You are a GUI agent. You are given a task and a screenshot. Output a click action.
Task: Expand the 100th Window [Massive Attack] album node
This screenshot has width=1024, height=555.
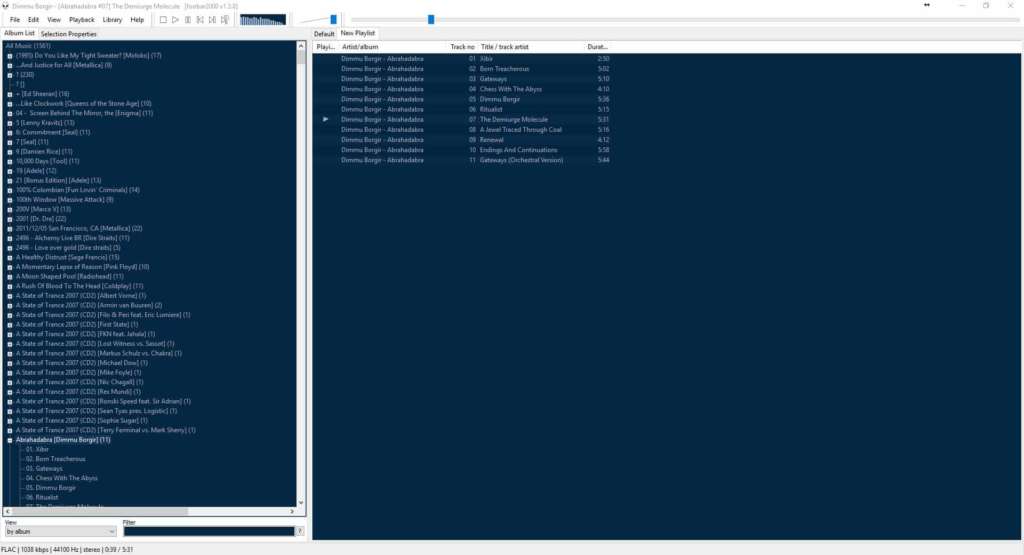point(10,200)
